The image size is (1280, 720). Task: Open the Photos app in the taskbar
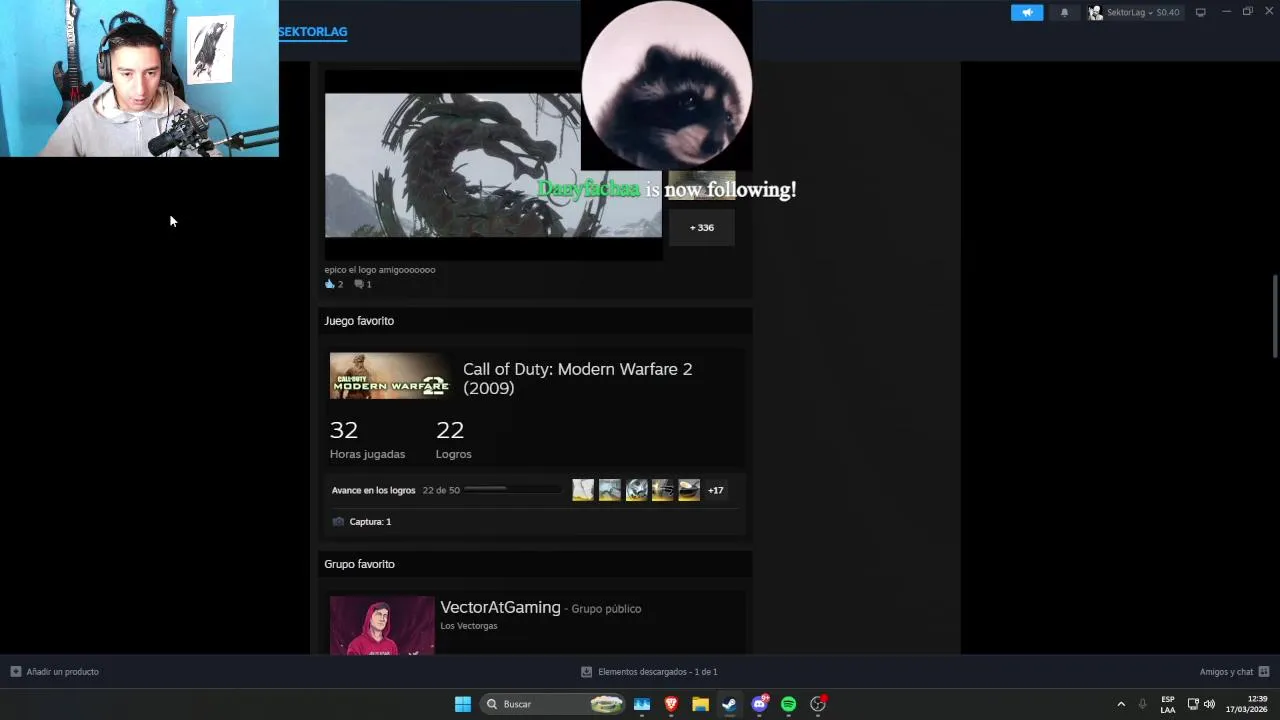tap(642, 704)
